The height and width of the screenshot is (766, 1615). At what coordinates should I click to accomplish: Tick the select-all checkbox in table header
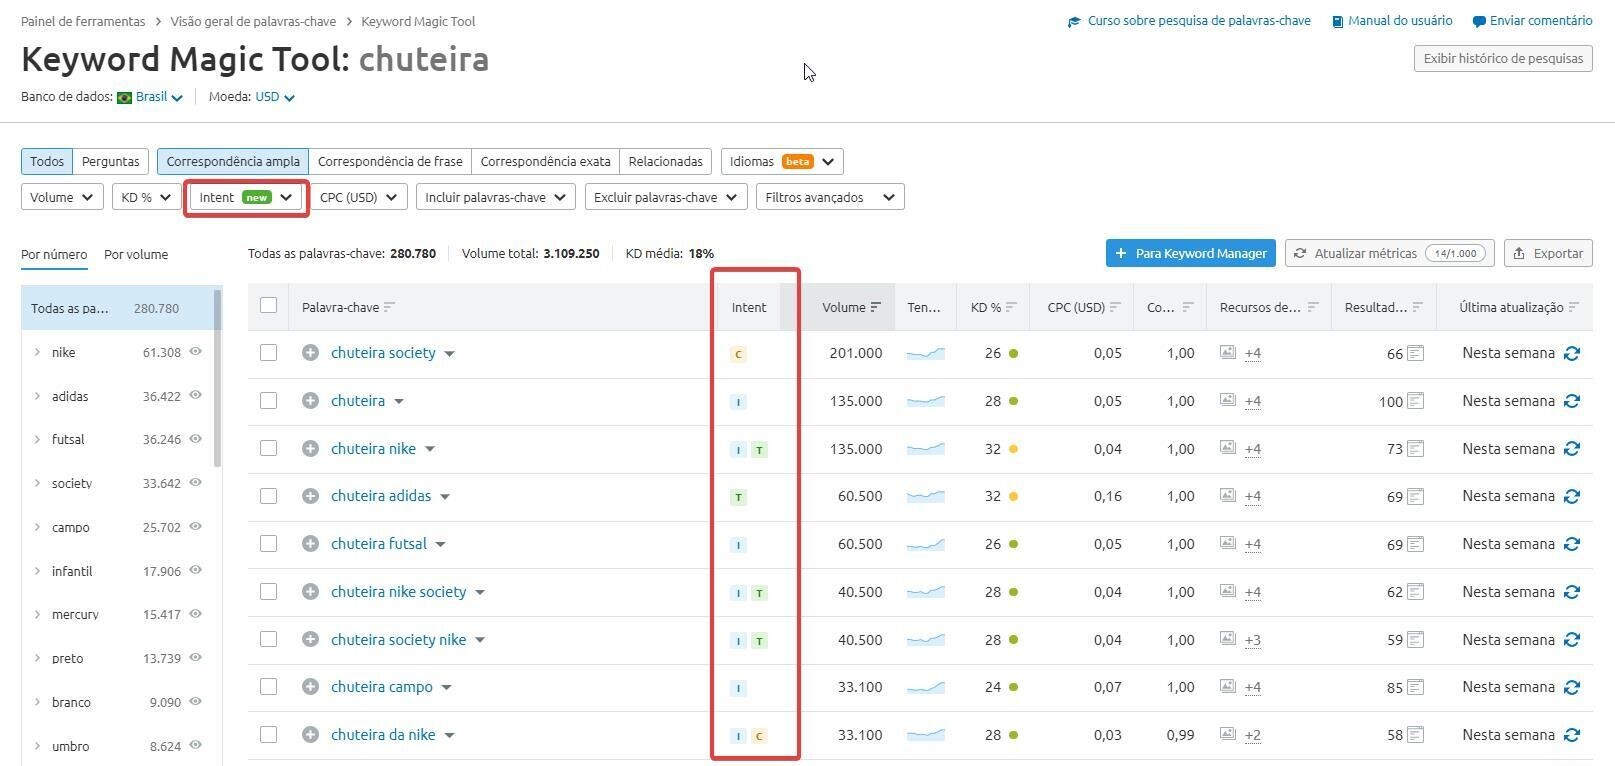268,306
